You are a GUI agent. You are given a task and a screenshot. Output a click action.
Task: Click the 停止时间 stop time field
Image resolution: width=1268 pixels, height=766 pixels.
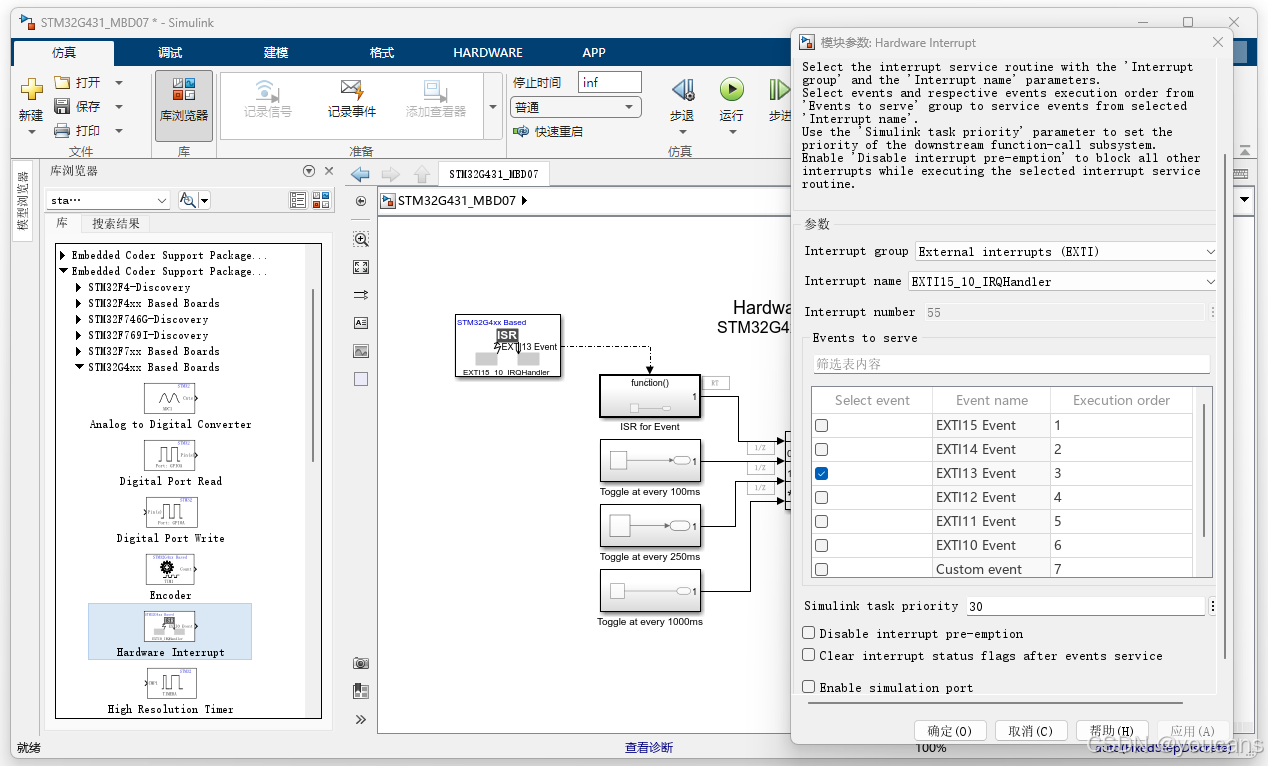click(x=609, y=83)
